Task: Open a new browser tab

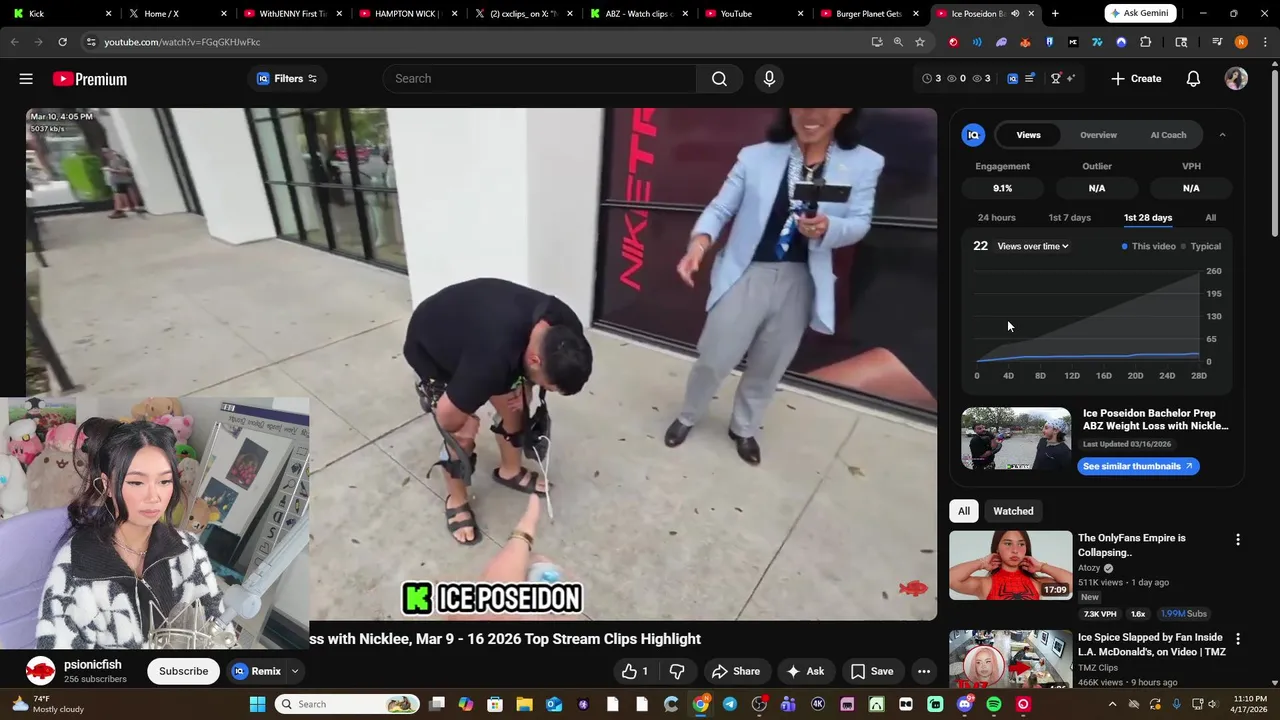Action: coord(1055,14)
